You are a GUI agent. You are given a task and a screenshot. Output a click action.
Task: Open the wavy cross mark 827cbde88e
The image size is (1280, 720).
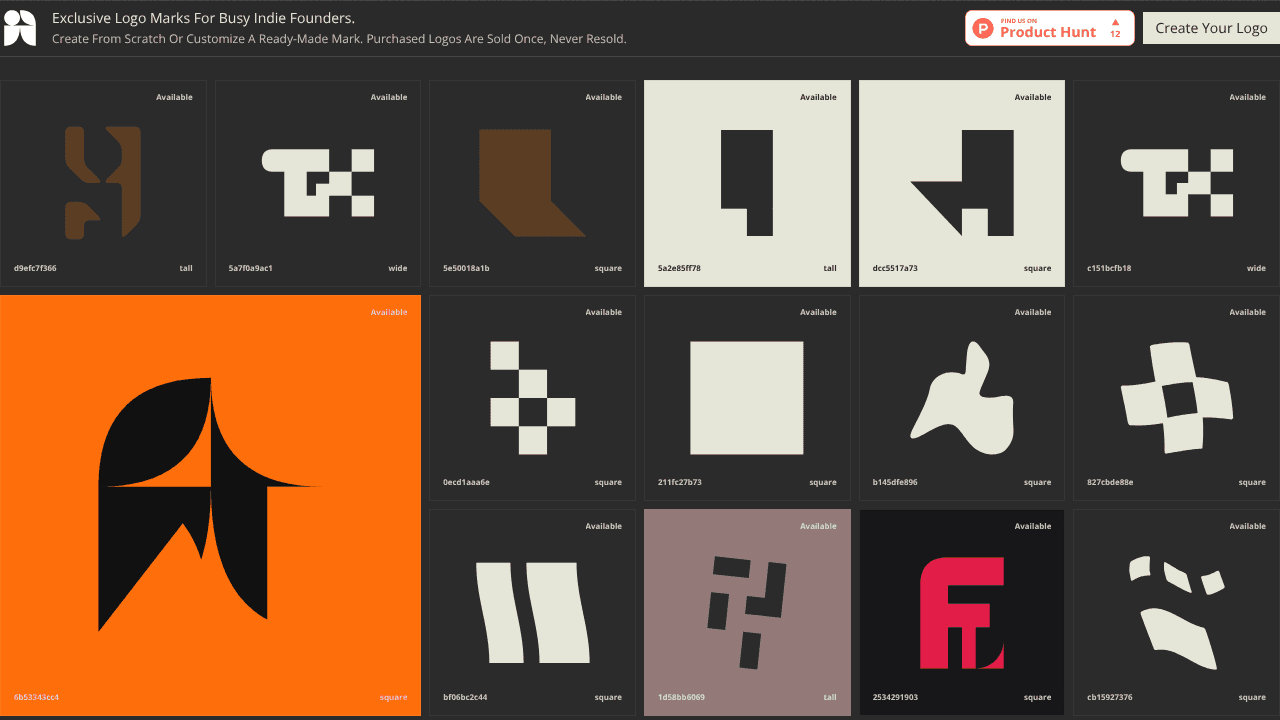(x=1177, y=398)
